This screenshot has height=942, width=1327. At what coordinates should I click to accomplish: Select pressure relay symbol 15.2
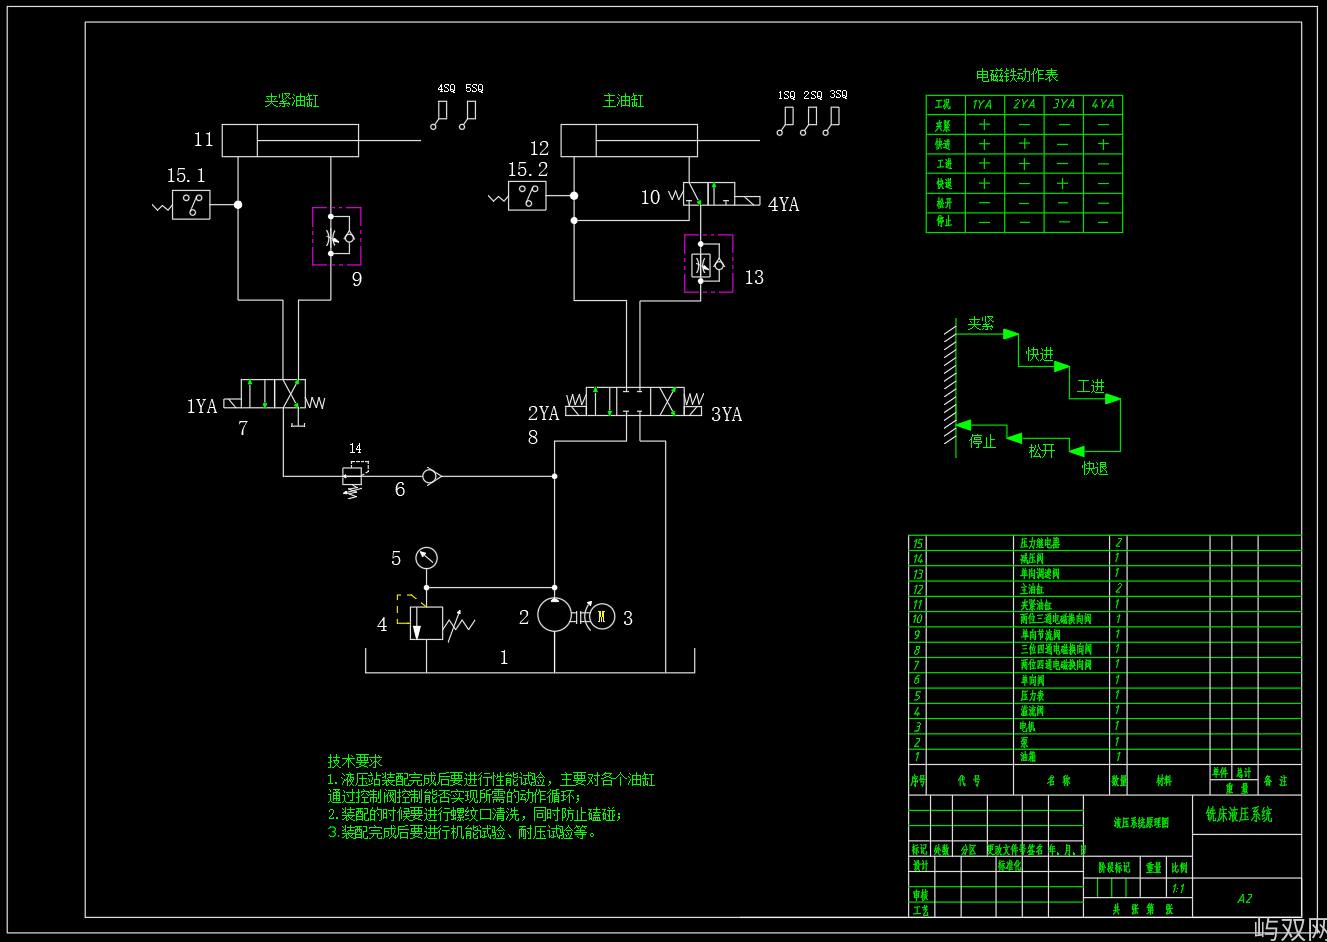click(x=527, y=196)
